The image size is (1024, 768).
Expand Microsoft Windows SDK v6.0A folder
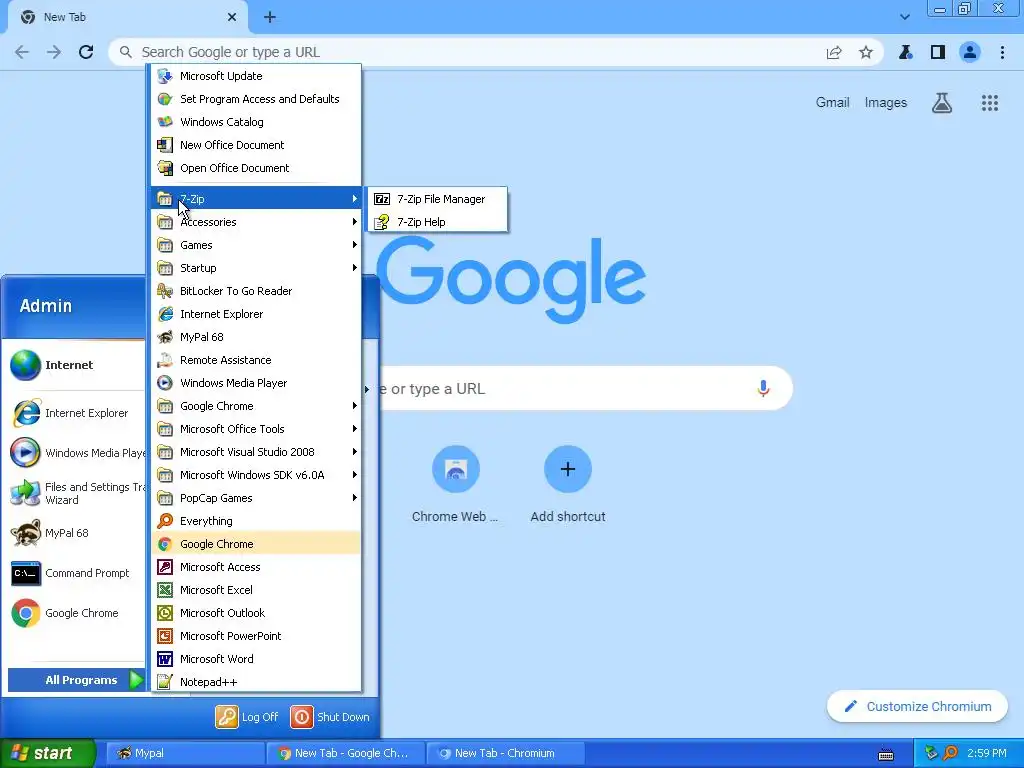point(256,475)
